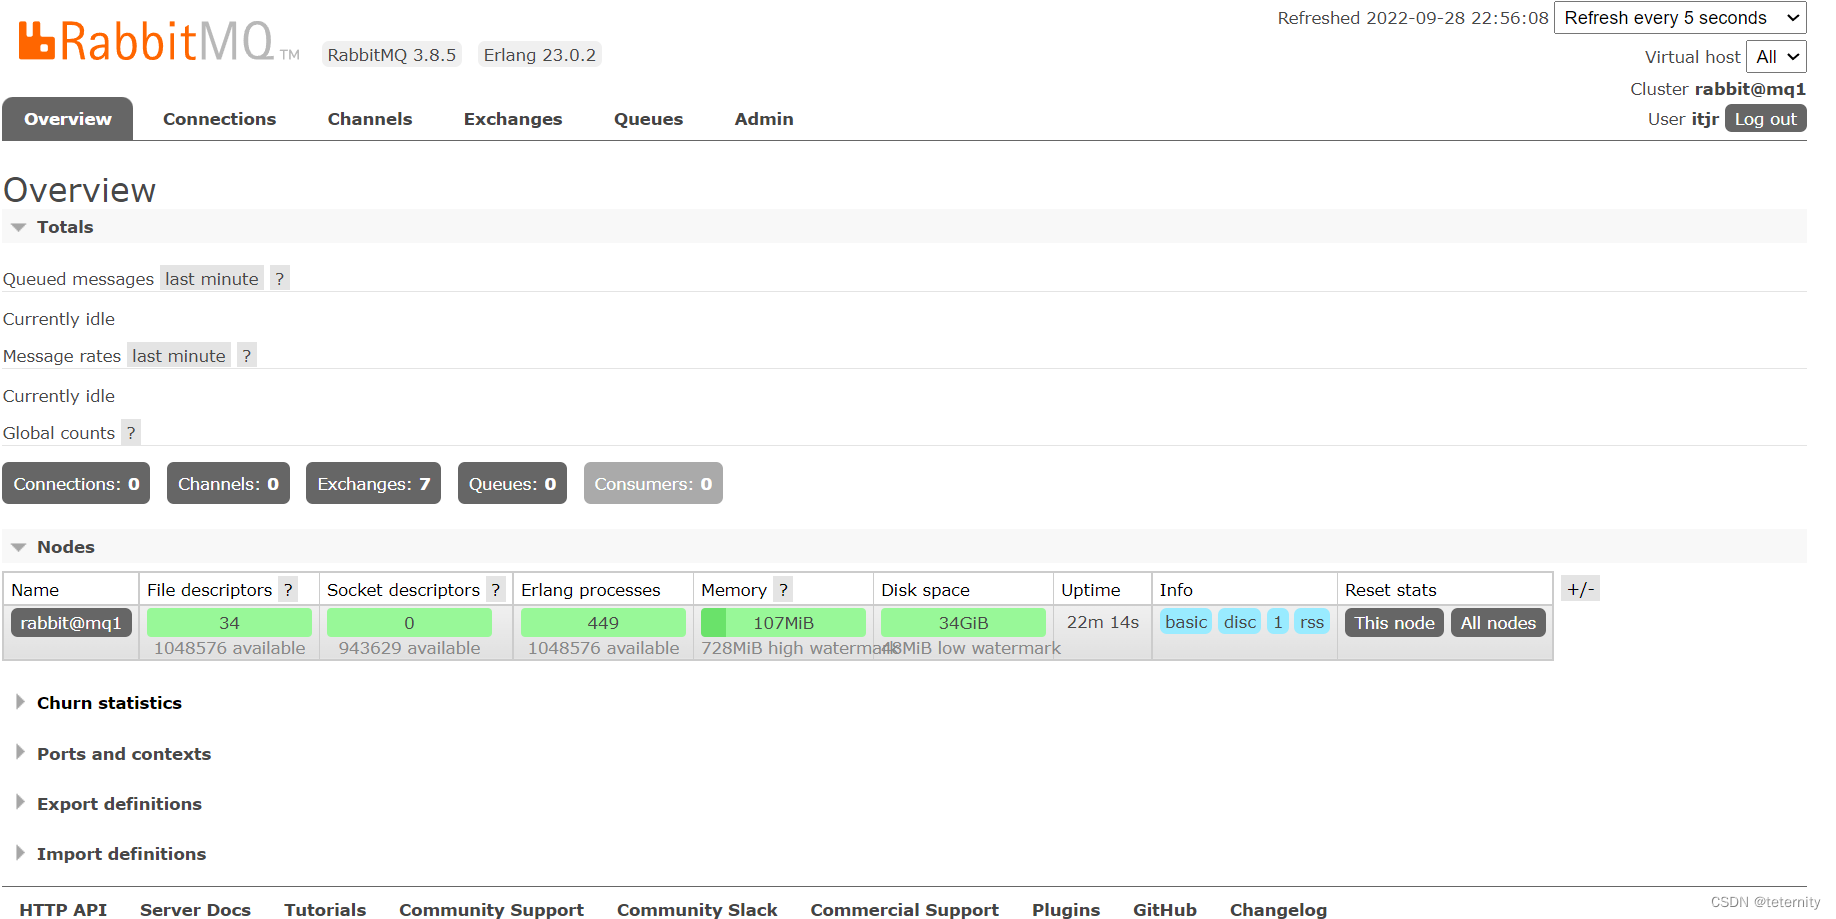This screenshot has width=1836, height=919.
Task: Open the Queues tab
Action: tap(649, 119)
